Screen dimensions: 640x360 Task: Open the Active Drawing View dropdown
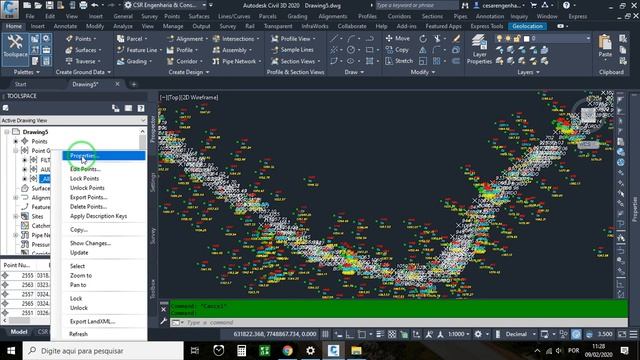pyautogui.click(x=73, y=120)
